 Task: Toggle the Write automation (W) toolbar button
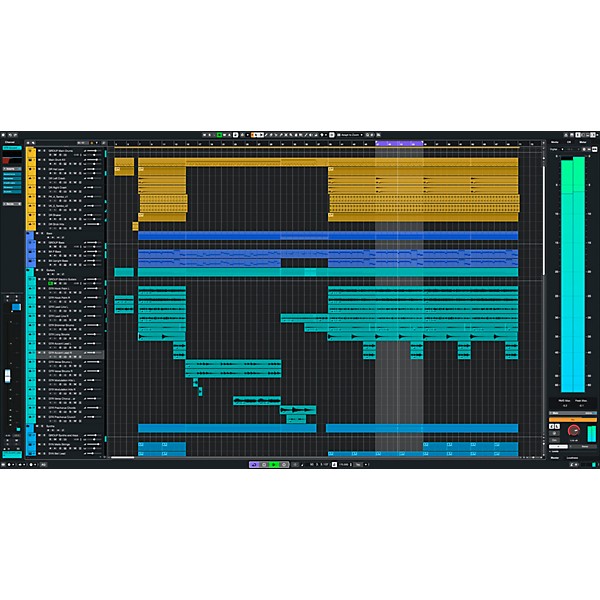(x=224, y=135)
